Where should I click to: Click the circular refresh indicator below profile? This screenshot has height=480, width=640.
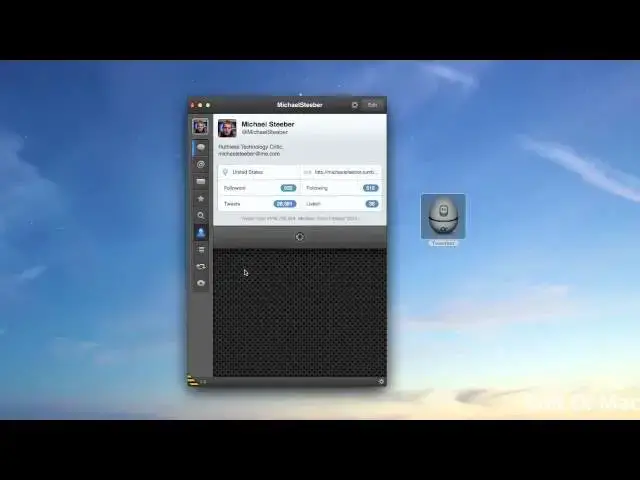(300, 237)
